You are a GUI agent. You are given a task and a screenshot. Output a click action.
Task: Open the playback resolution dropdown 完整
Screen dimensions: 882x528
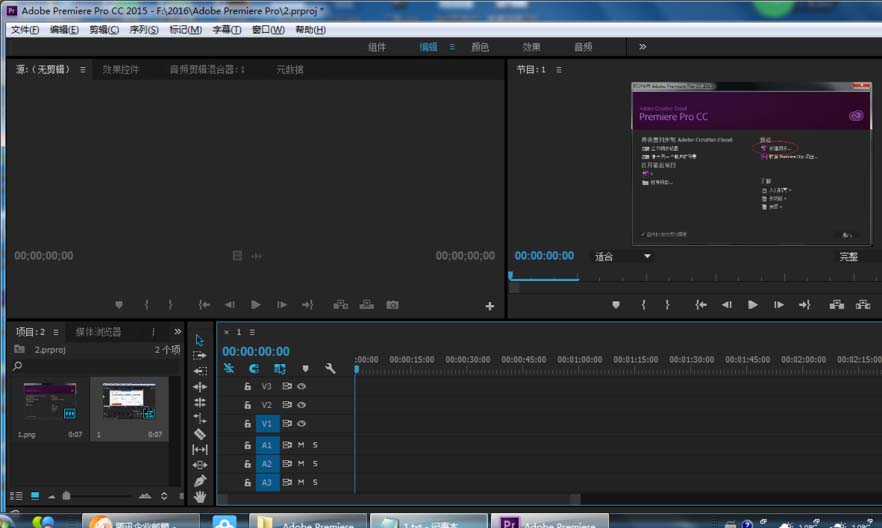pos(857,256)
